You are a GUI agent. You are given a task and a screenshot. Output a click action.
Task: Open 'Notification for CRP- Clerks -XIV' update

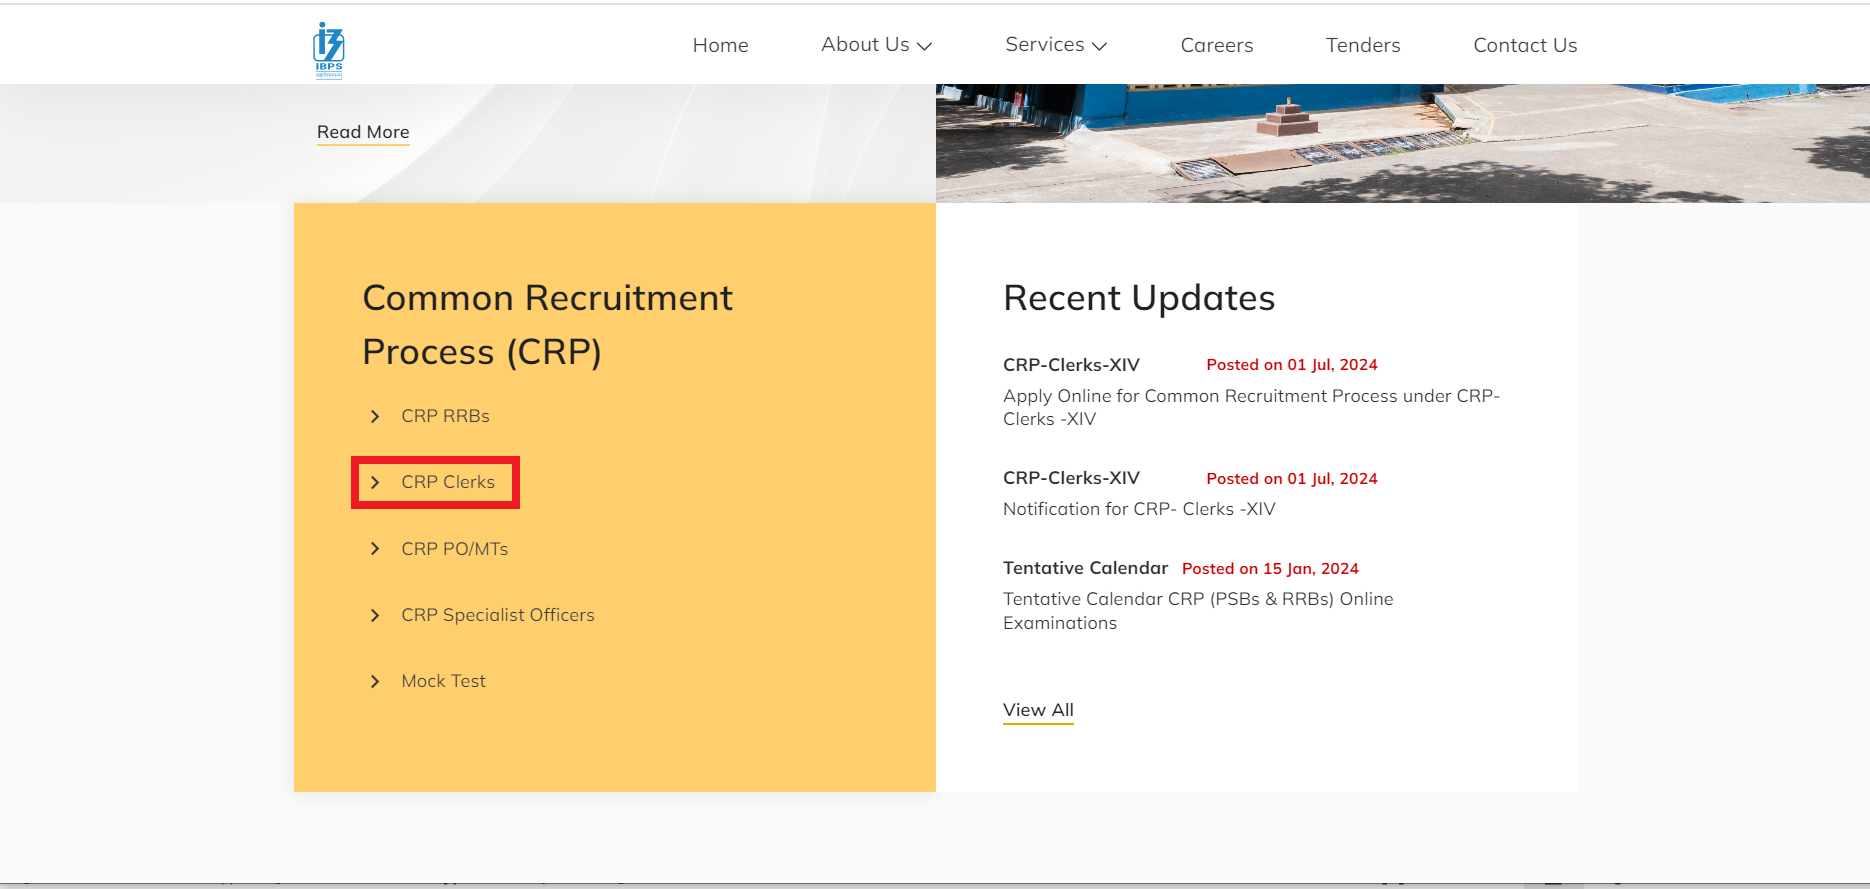[1139, 509]
